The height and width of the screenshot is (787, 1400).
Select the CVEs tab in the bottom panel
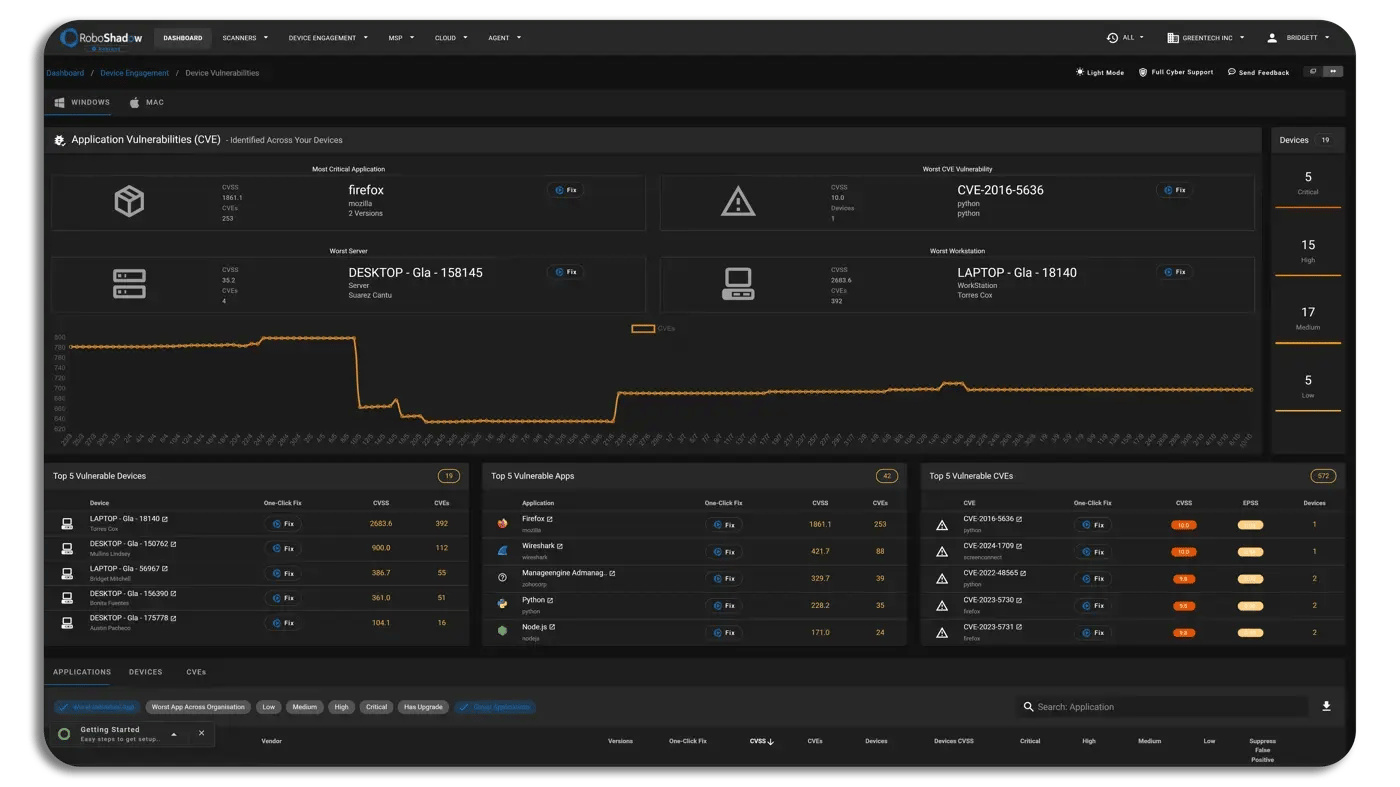click(x=196, y=672)
